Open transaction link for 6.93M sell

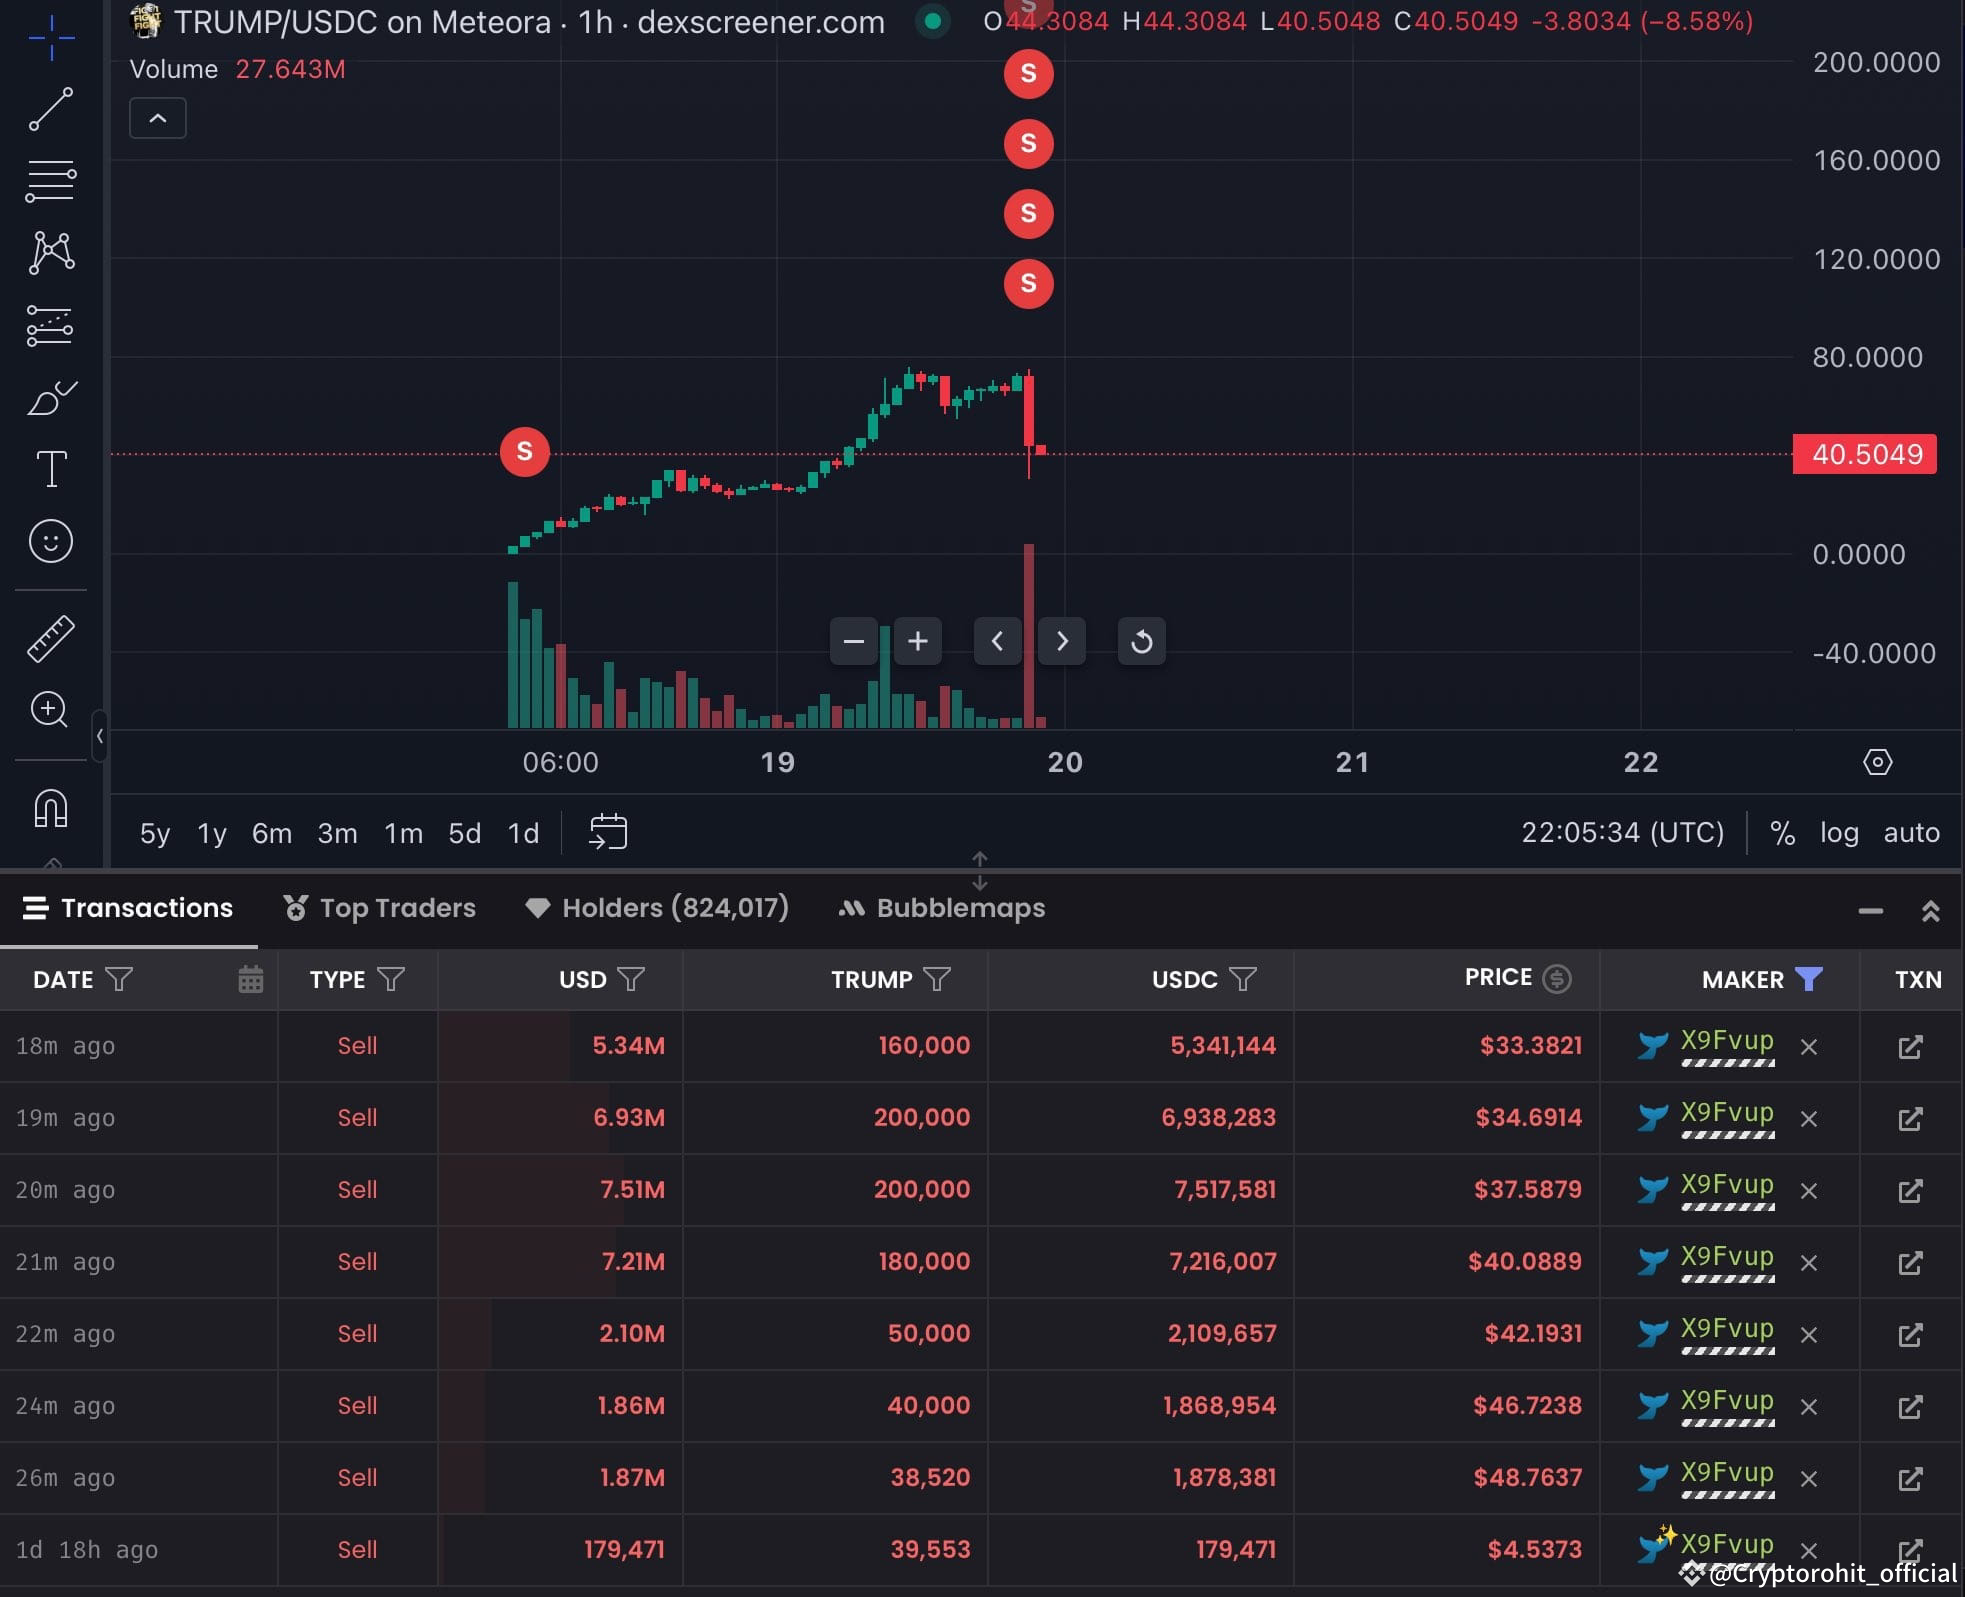point(1910,1119)
